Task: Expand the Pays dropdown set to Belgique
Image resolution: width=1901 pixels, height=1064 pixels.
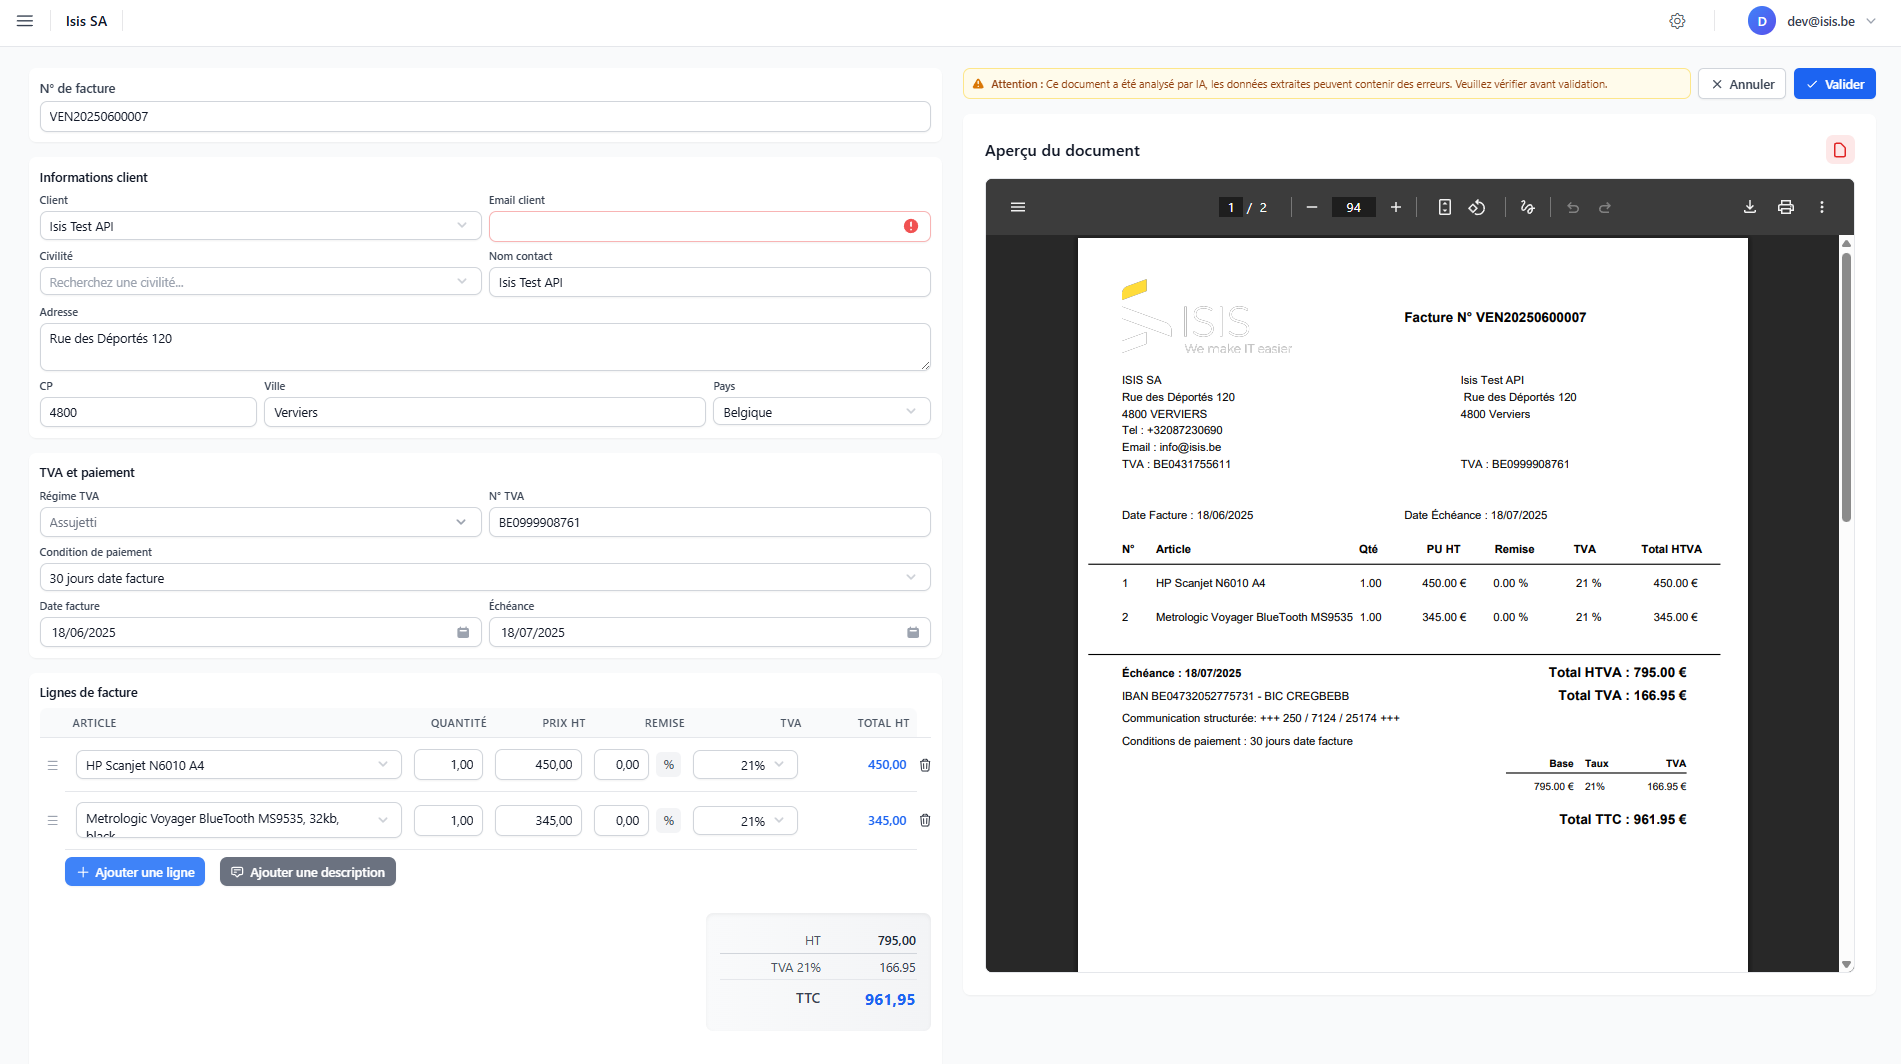Action: pyautogui.click(x=820, y=412)
